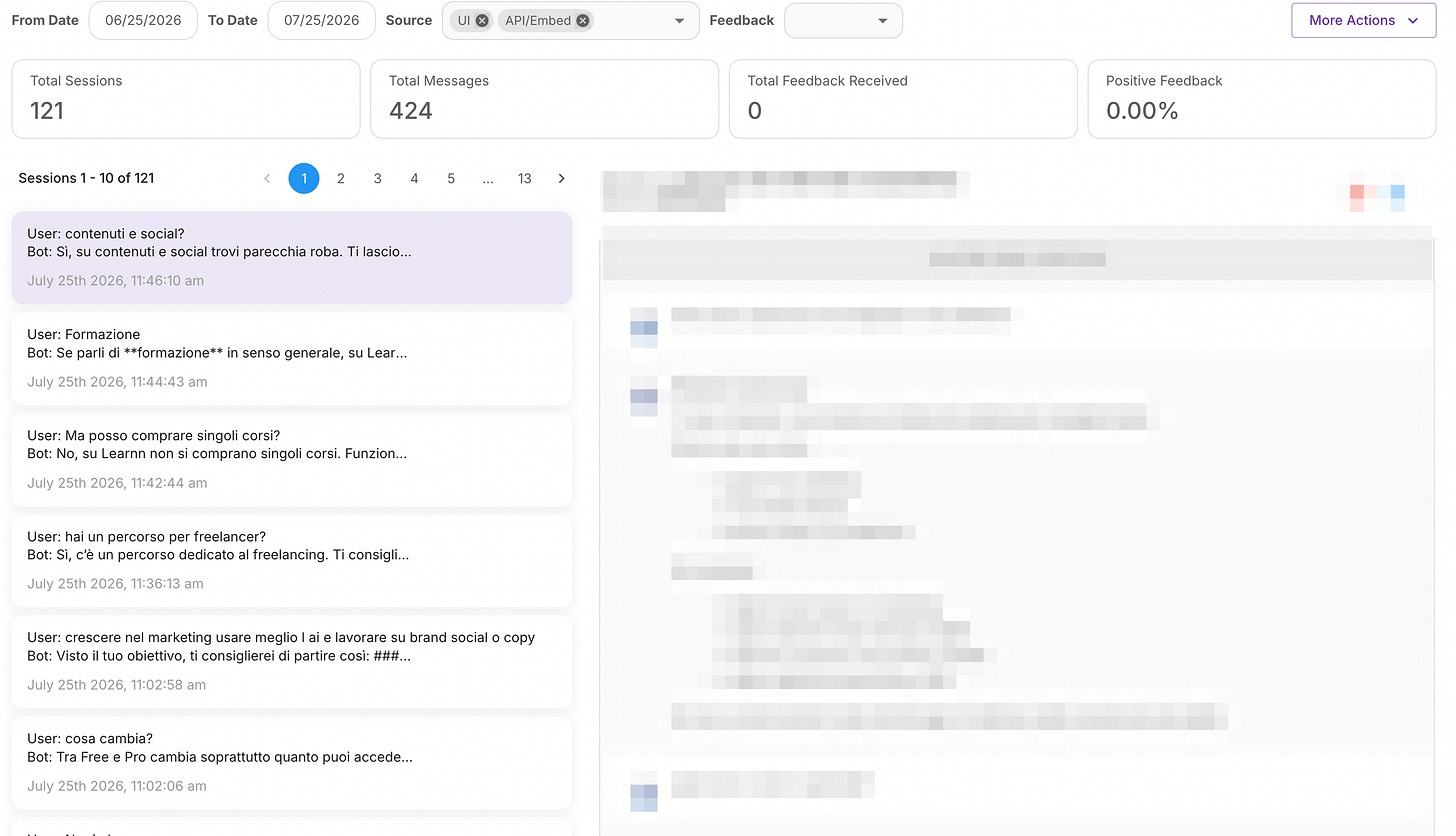Edit the From Date field
The image size is (1456, 836).
coord(143,20)
